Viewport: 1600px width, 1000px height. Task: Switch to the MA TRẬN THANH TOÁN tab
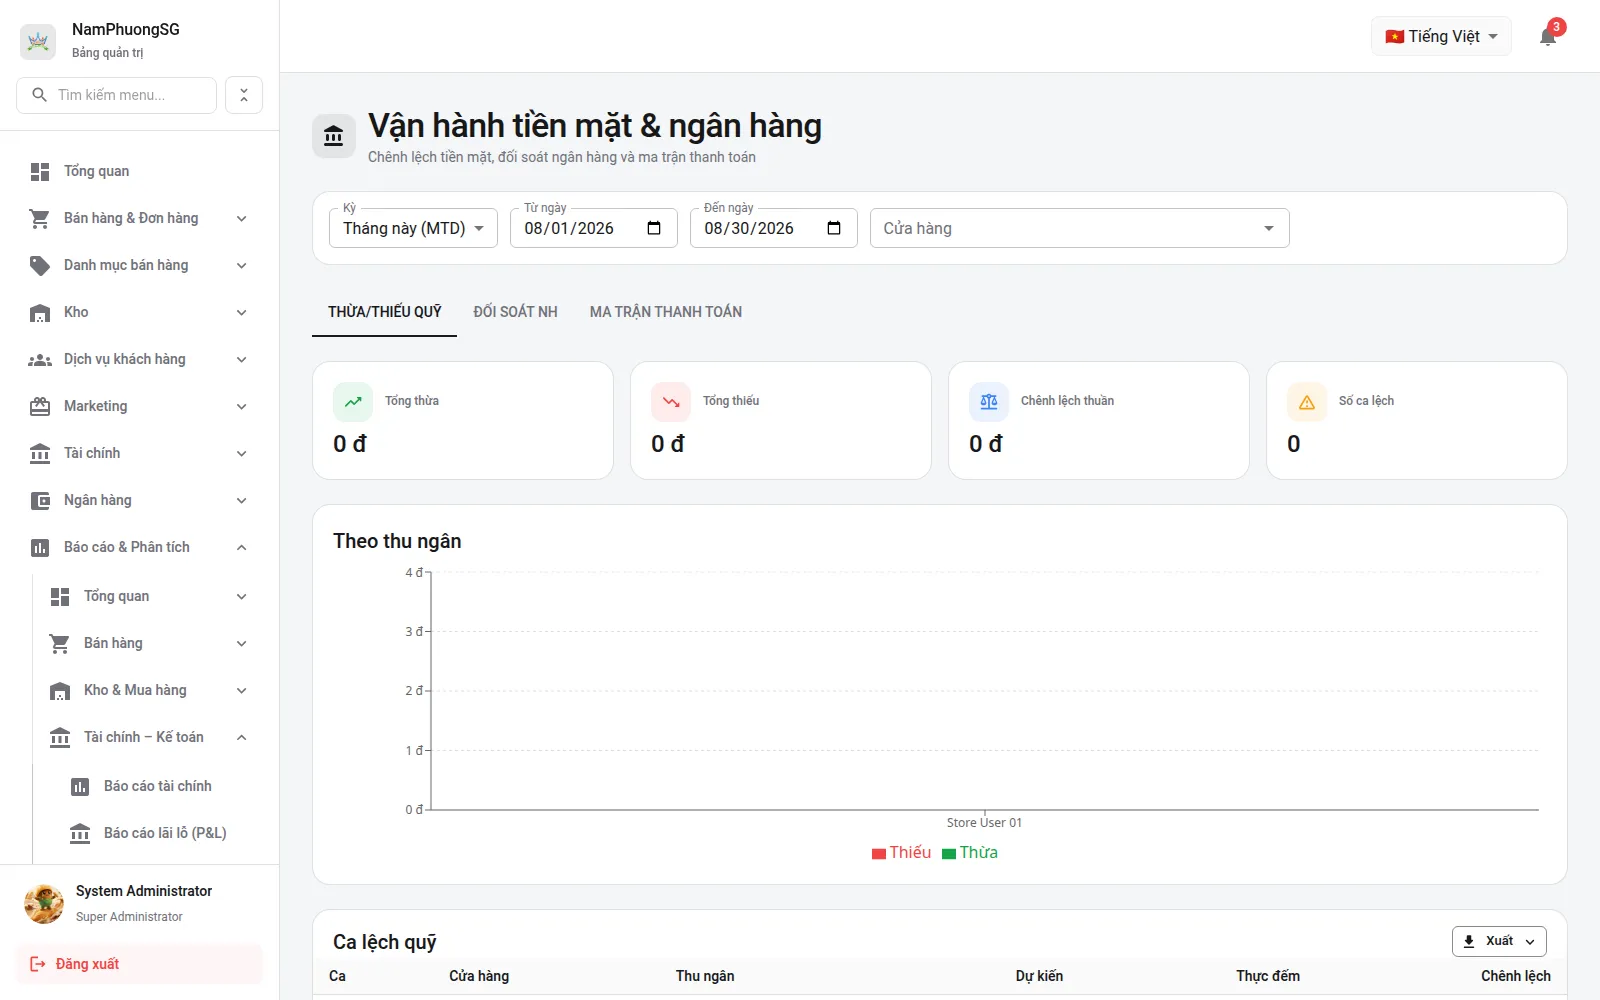tap(665, 312)
